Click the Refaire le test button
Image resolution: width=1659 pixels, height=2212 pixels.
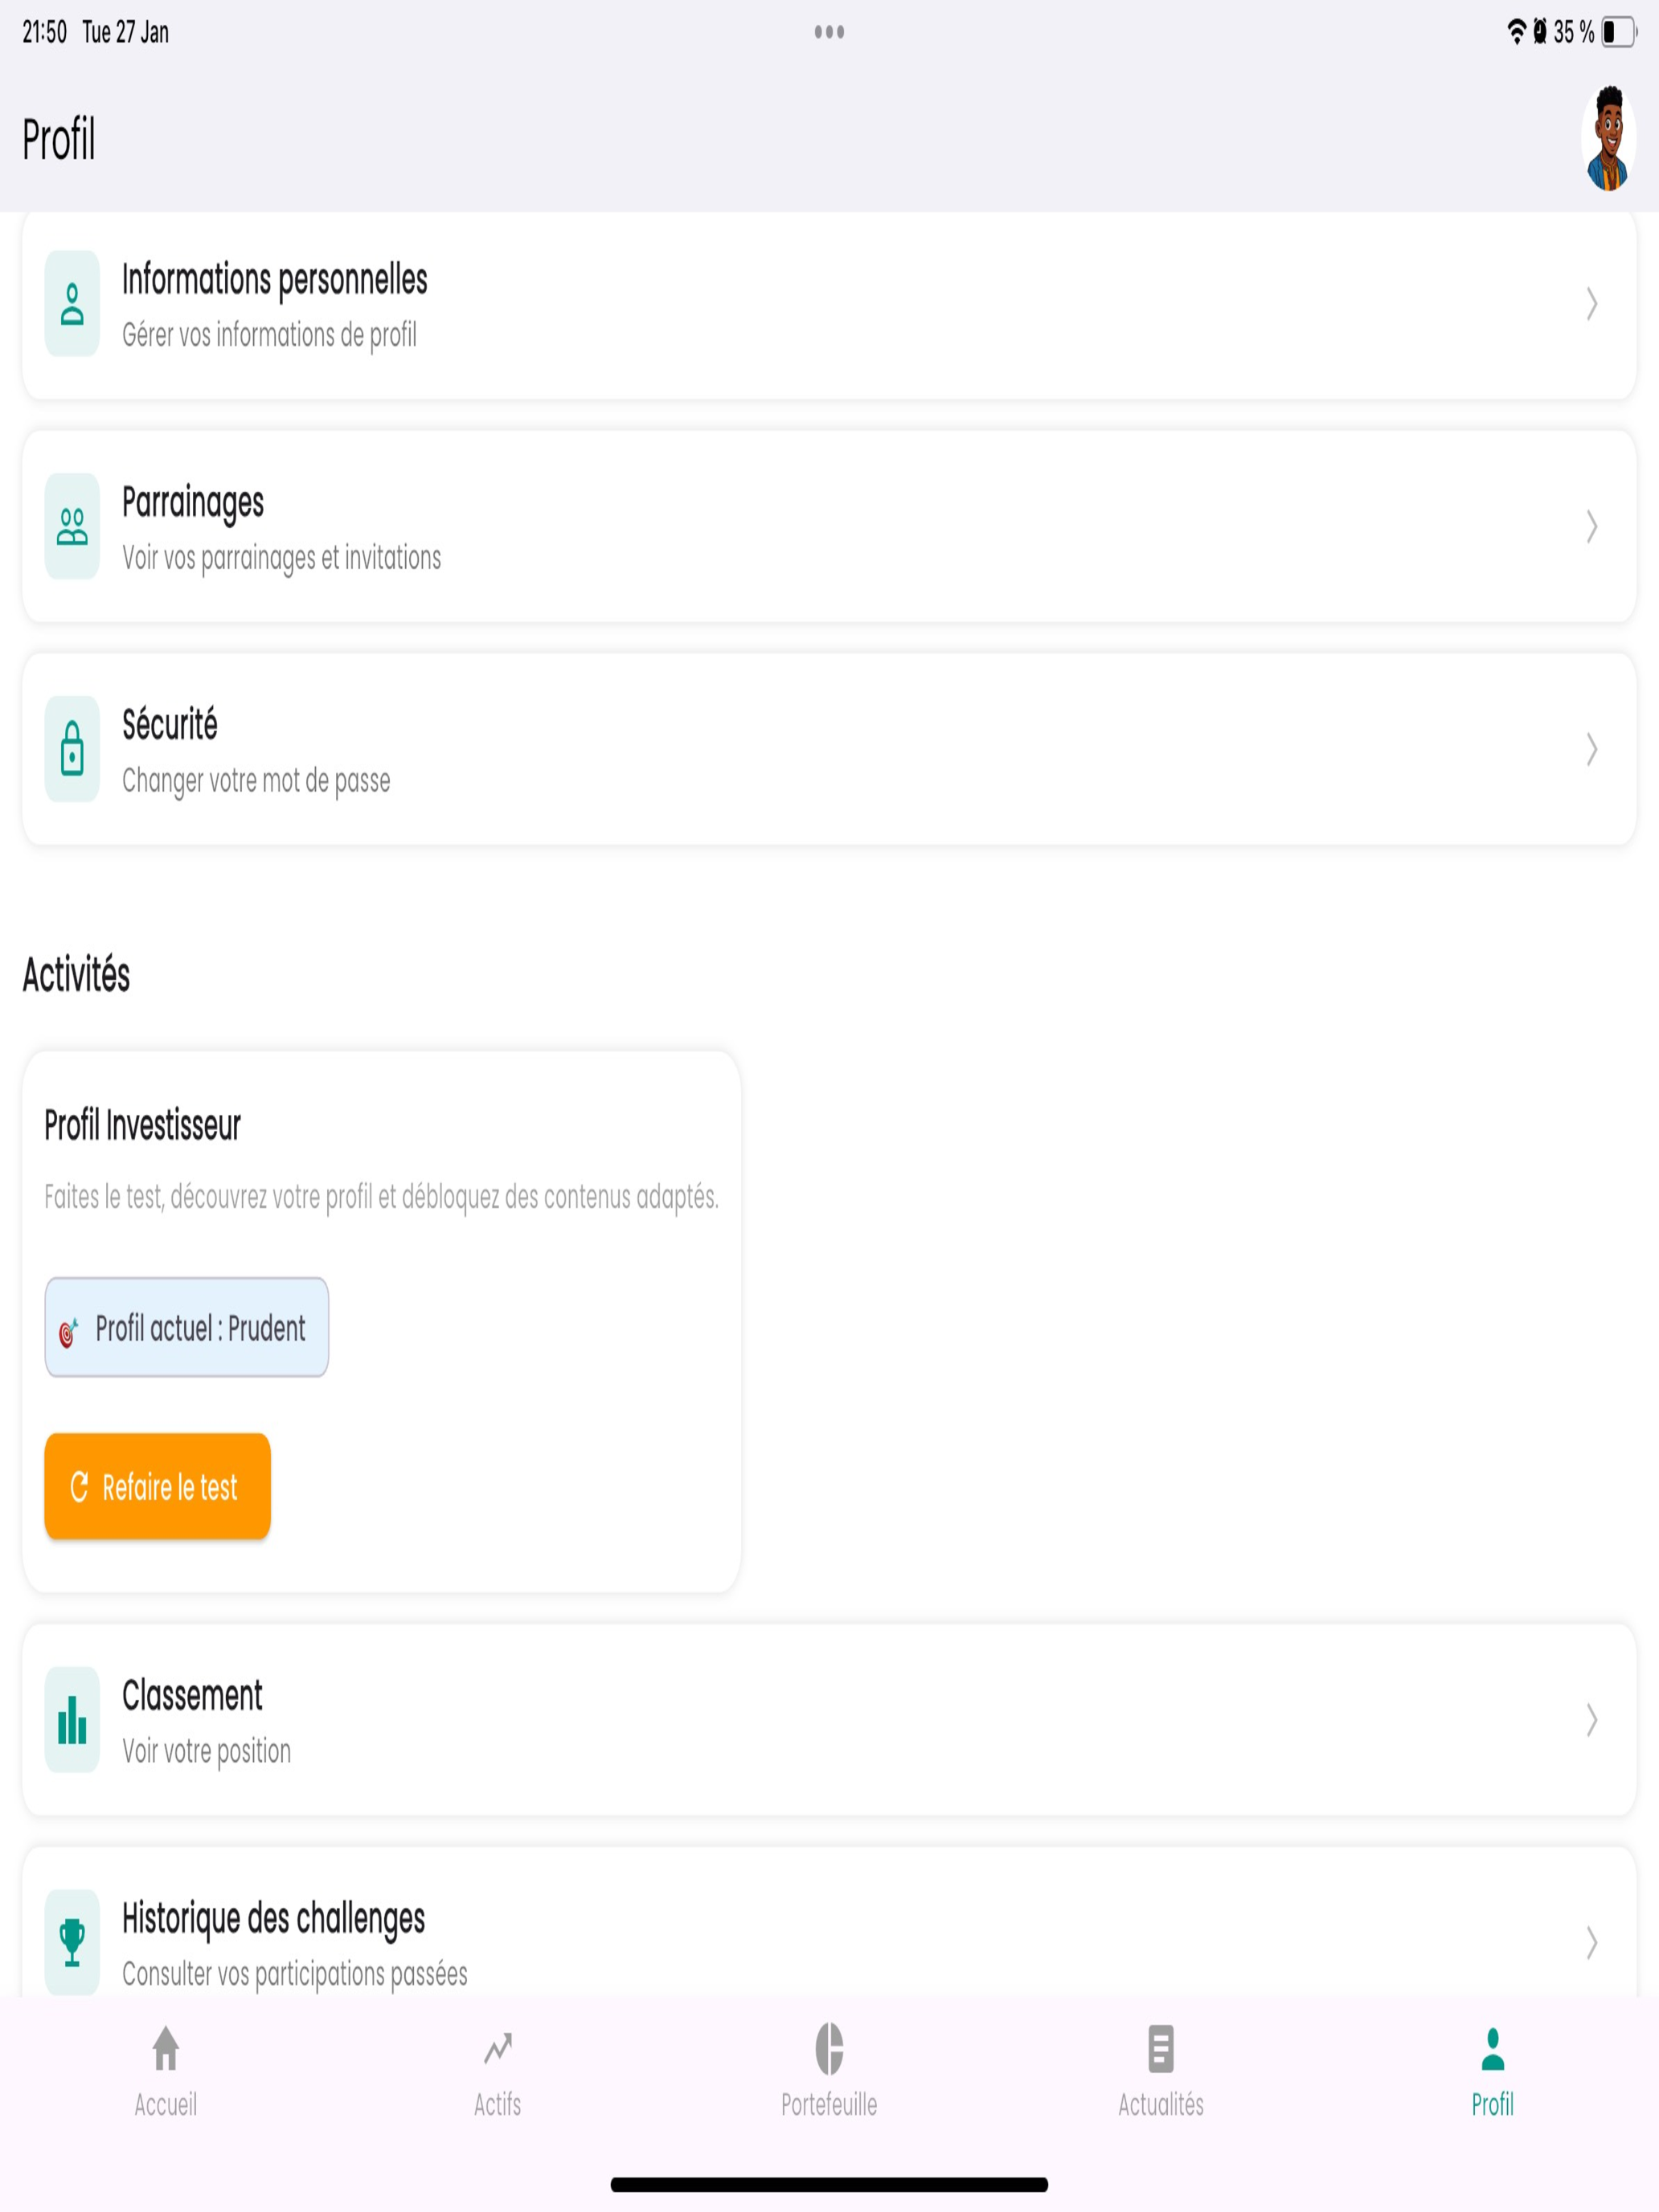(158, 1486)
